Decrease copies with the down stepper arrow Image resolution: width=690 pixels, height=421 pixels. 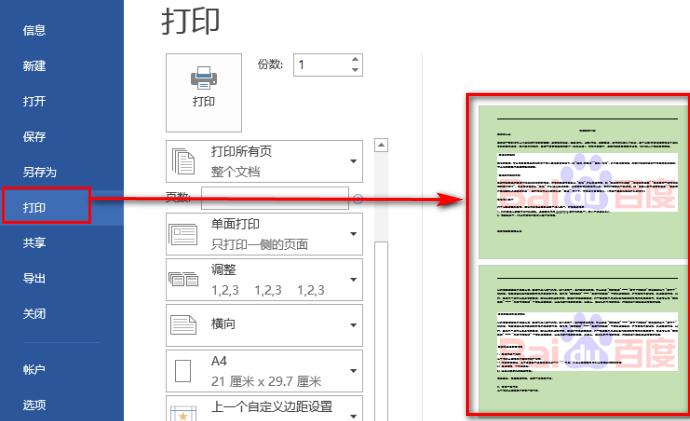(355, 70)
